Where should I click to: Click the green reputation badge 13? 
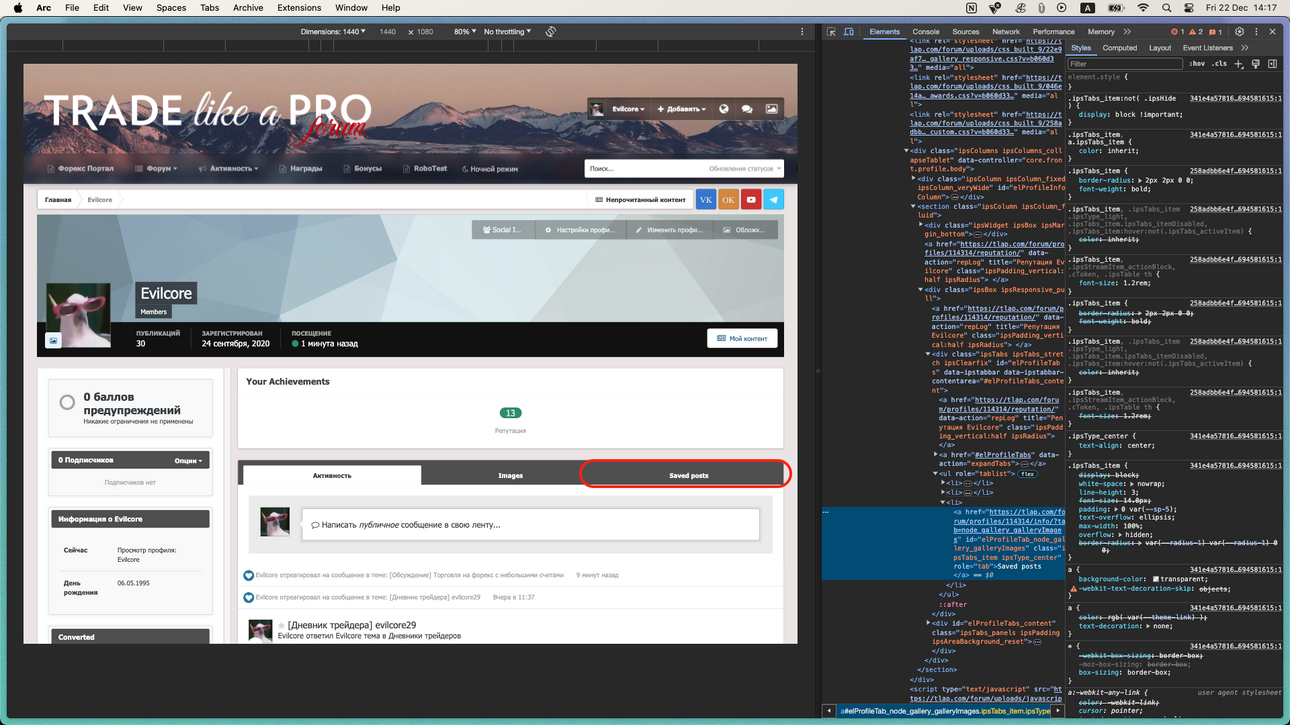pyautogui.click(x=510, y=413)
